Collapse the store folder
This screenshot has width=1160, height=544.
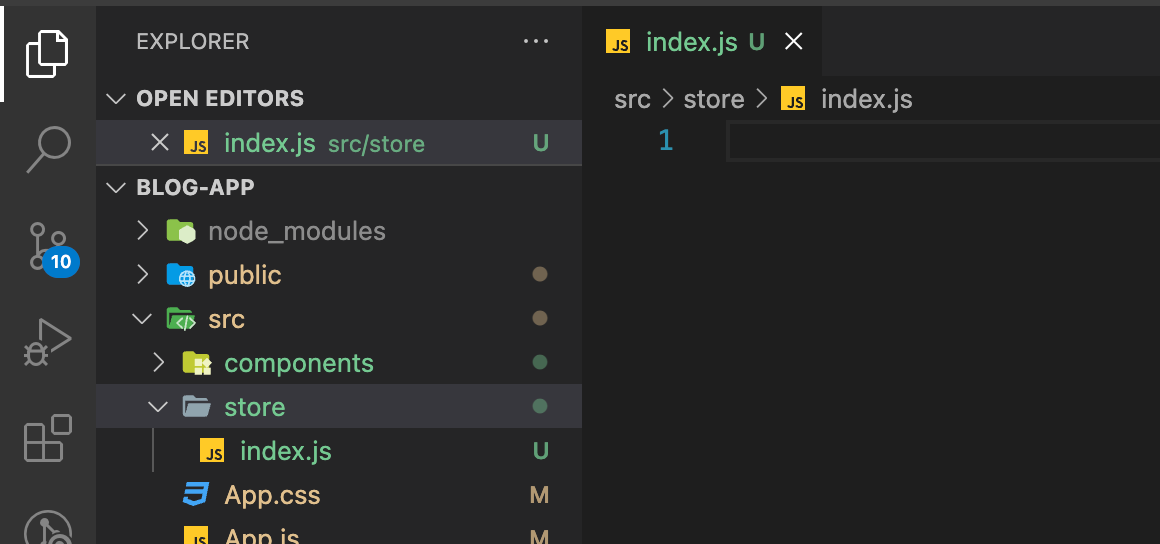[x=158, y=406]
